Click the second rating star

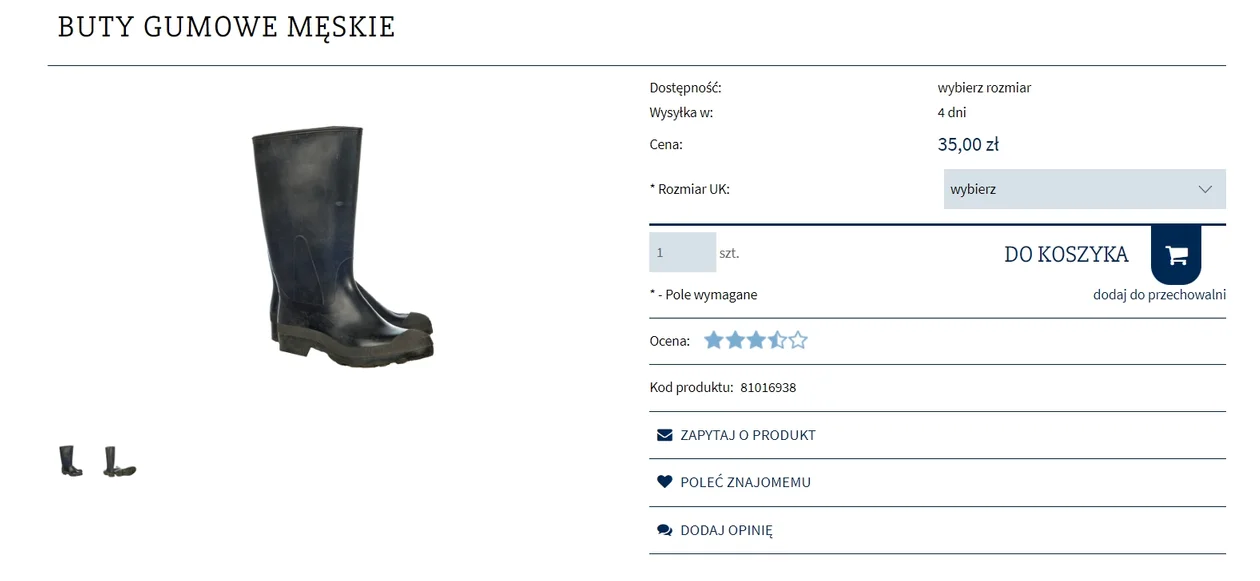pos(735,341)
